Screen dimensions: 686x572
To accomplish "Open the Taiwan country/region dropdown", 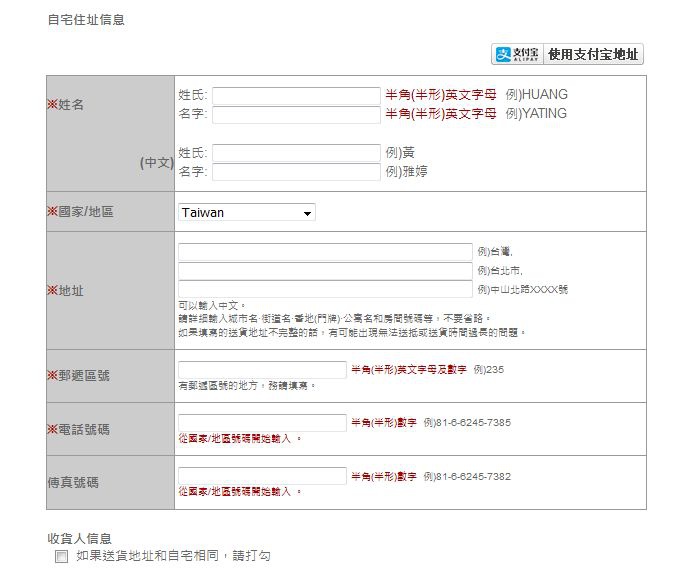I will (247, 212).
